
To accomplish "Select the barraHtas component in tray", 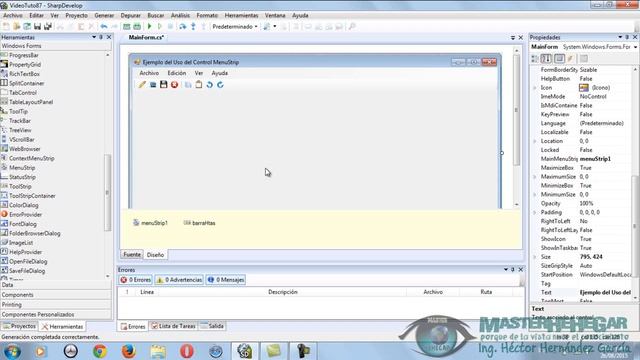I will 199,223.
